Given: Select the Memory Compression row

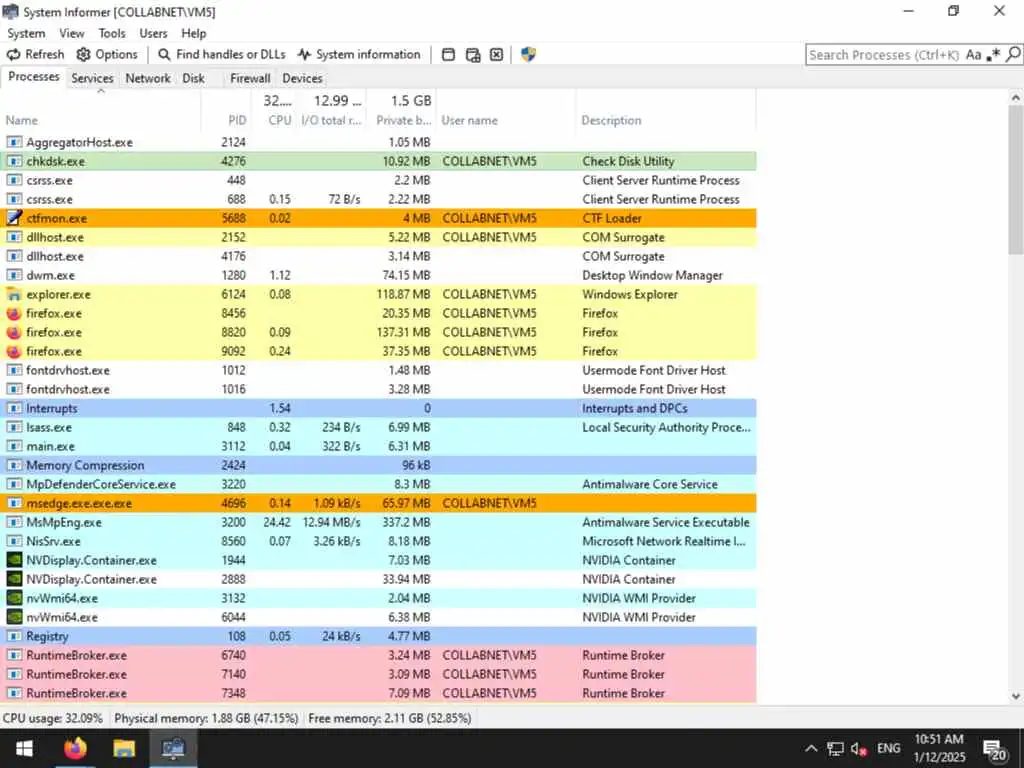Looking at the screenshot, I should 379,466.
